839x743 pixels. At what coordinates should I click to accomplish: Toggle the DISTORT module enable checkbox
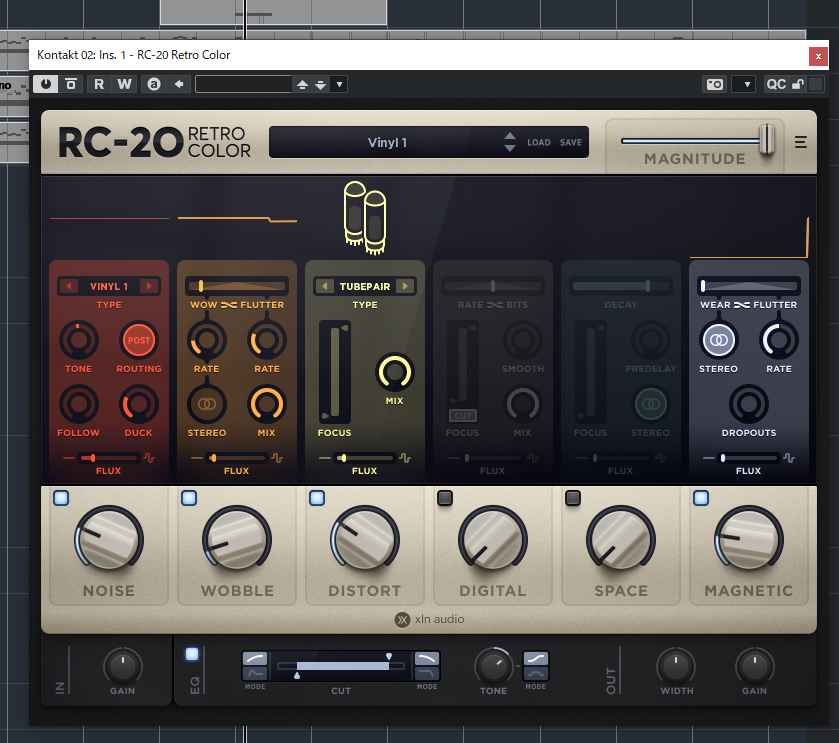coord(317,498)
